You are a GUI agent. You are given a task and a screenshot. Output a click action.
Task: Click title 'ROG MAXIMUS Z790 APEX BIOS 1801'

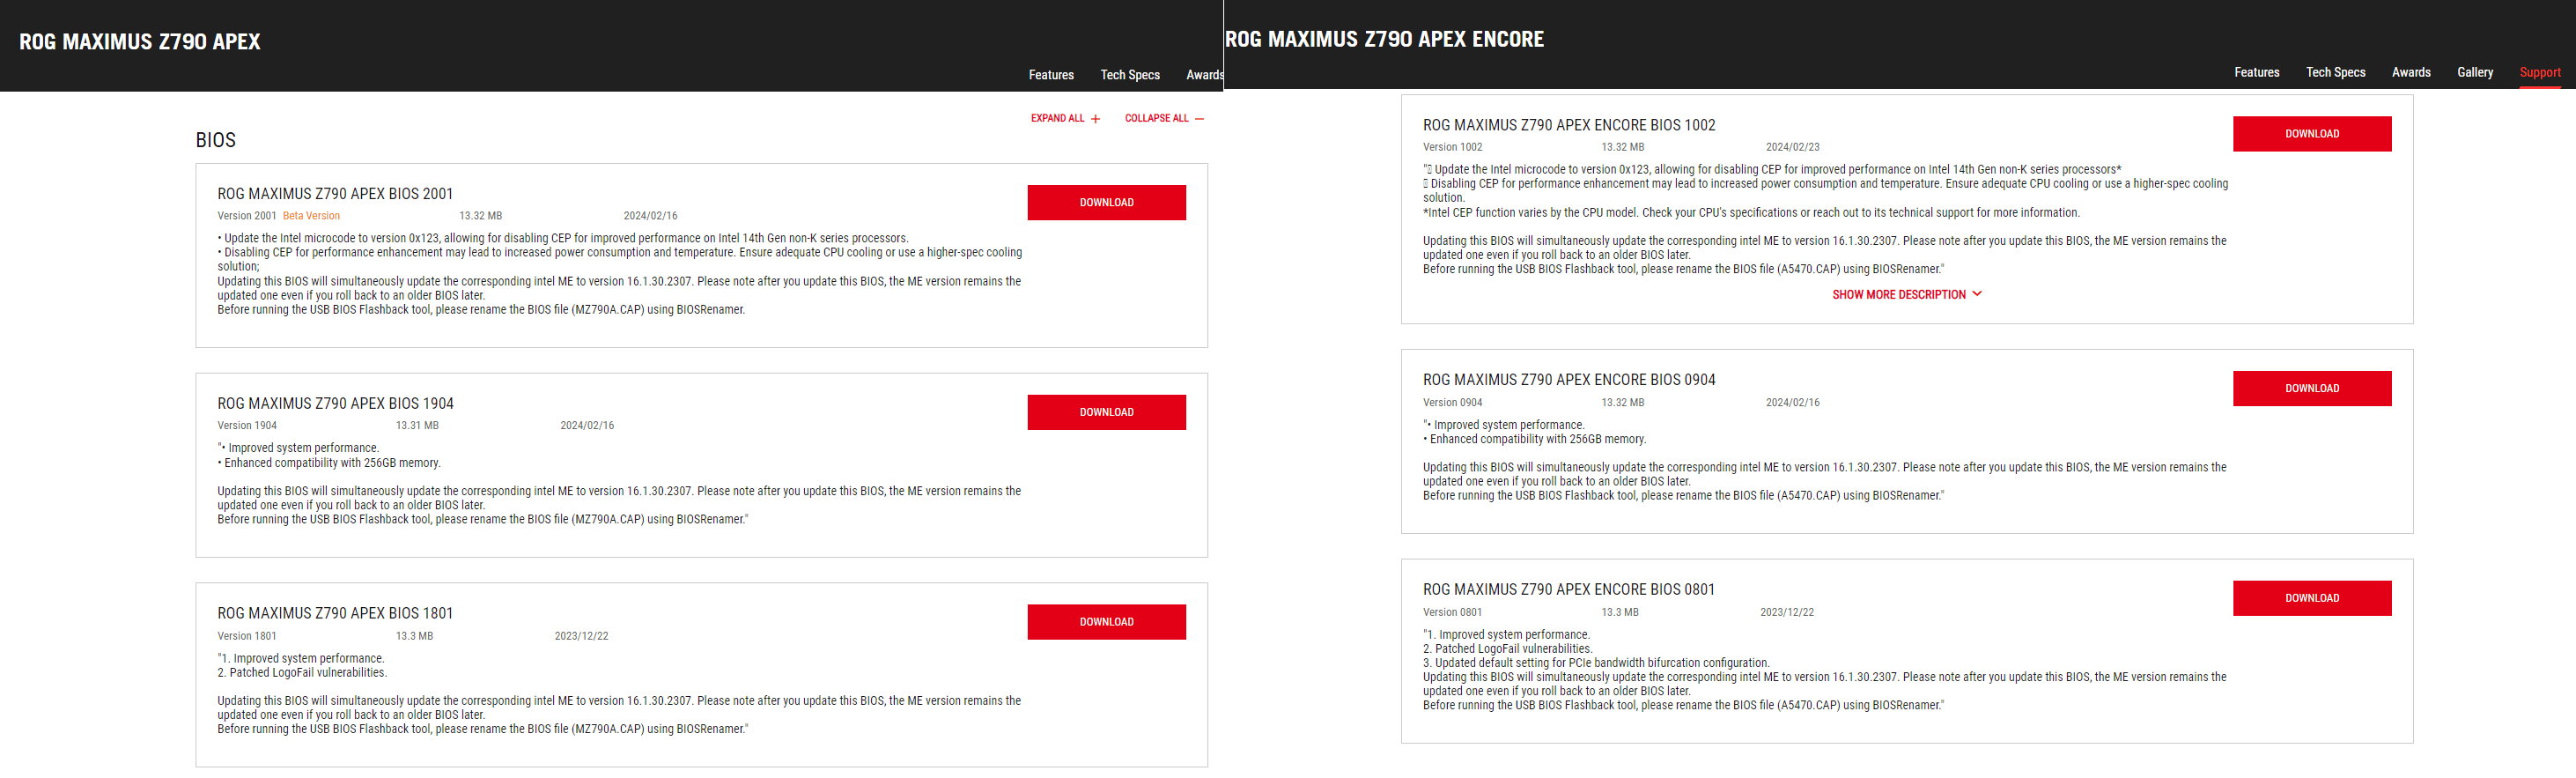tap(335, 613)
